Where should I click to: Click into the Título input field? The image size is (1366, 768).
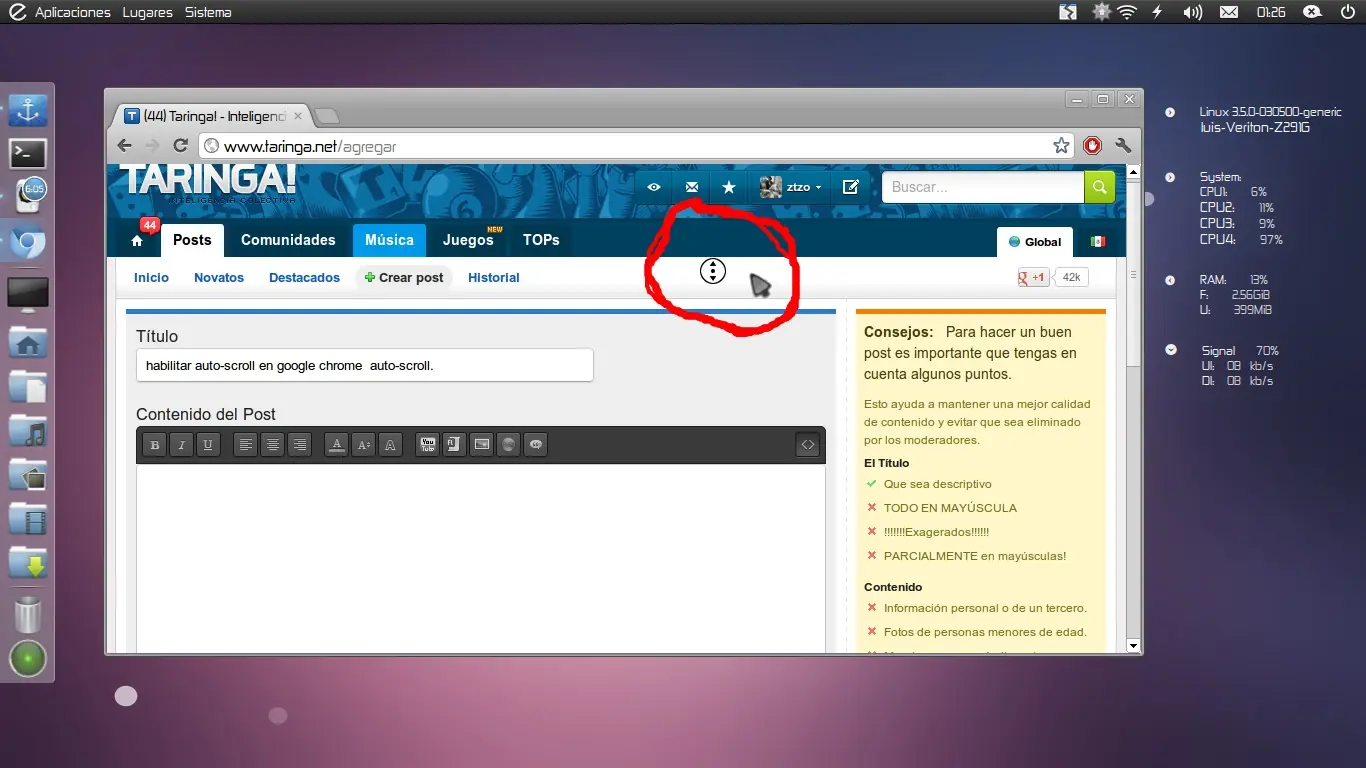point(365,365)
